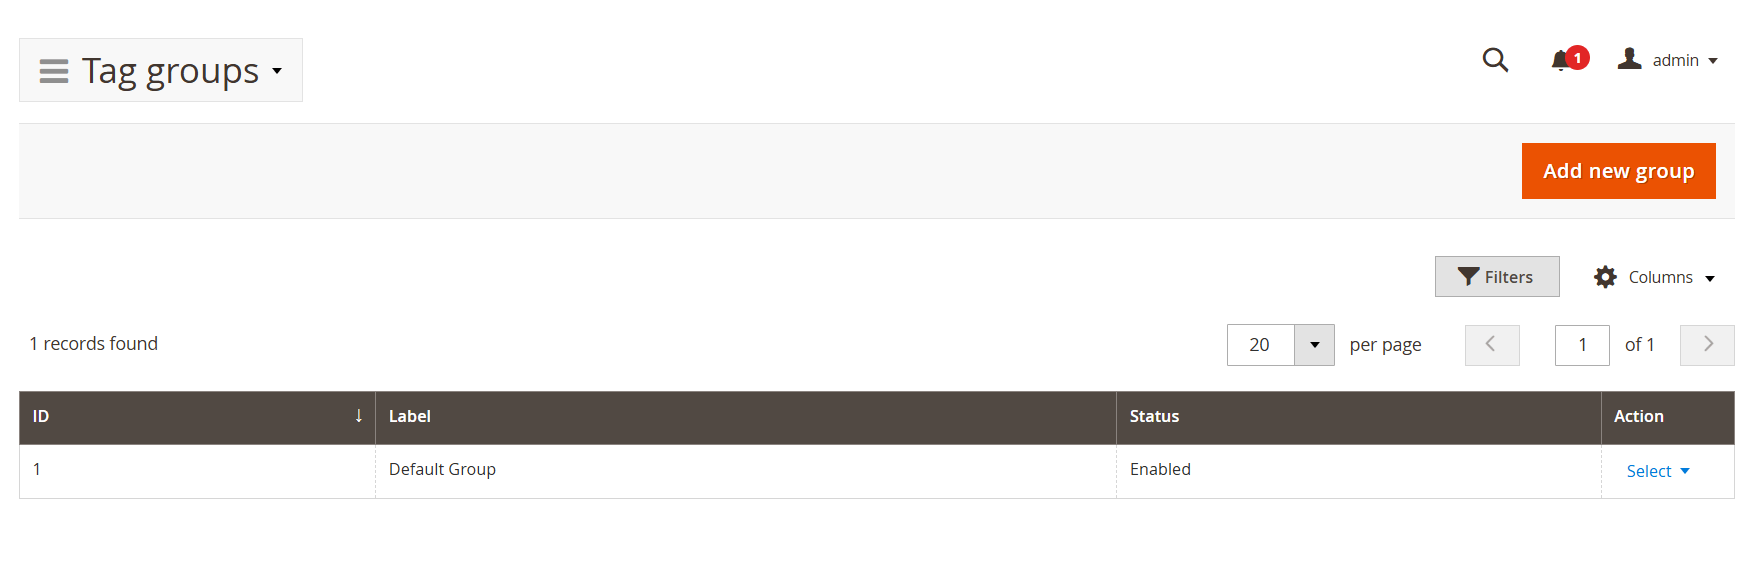
Task: Click the funnel icon on Filters
Action: 1468,277
